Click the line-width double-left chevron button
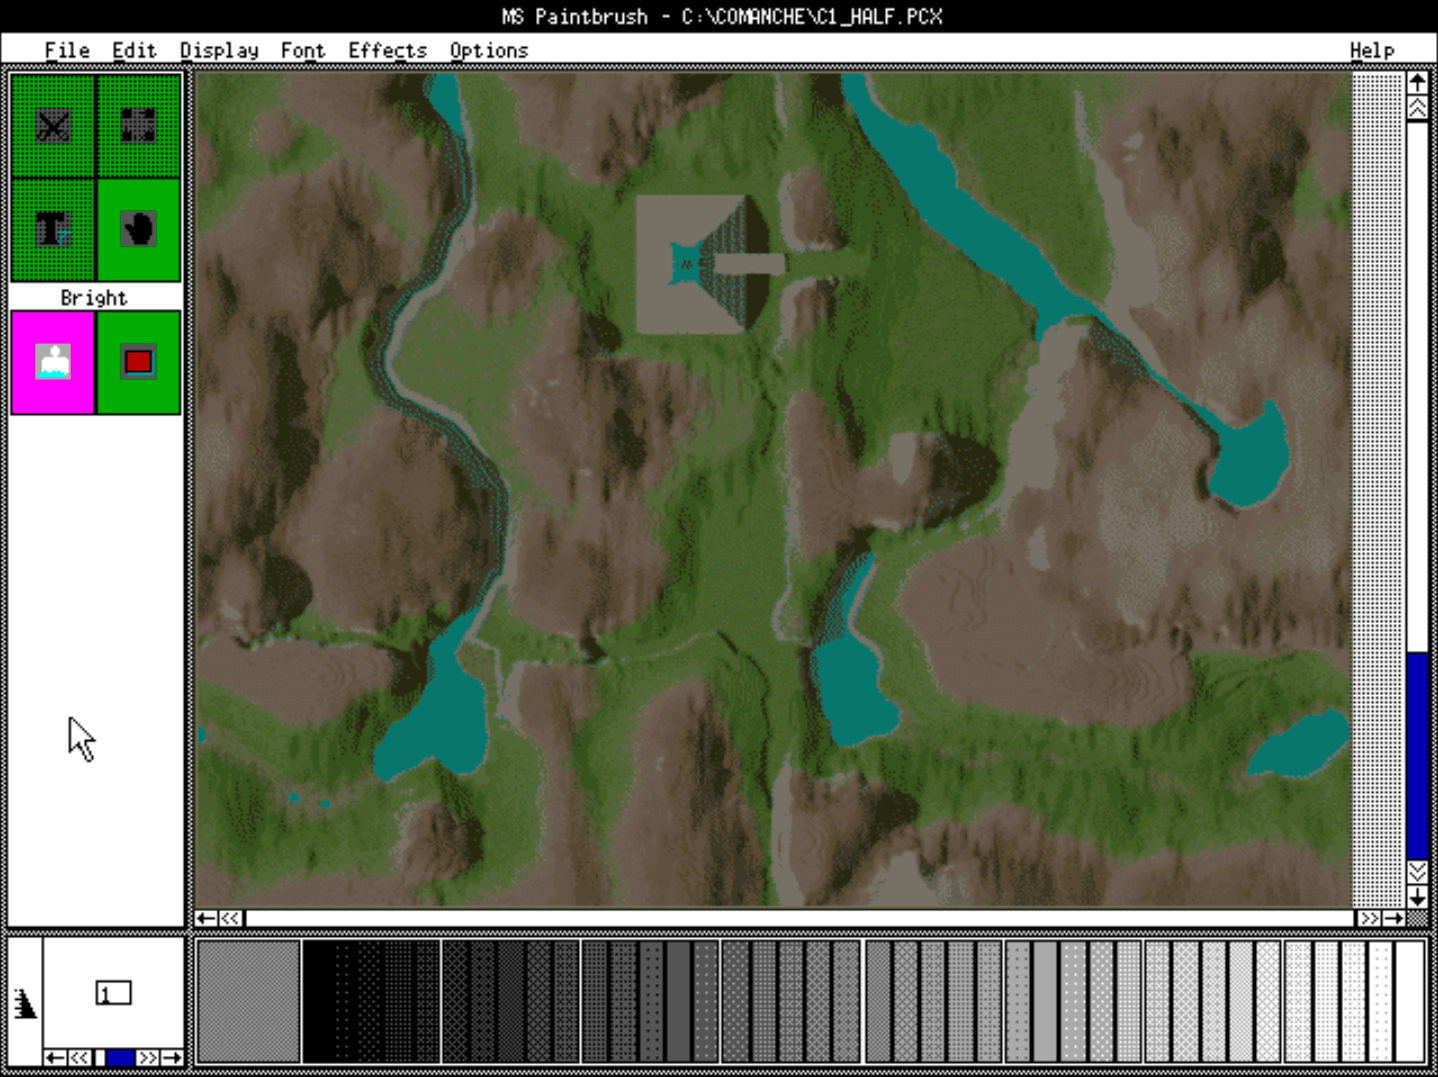The height and width of the screenshot is (1077, 1438). point(80,1057)
